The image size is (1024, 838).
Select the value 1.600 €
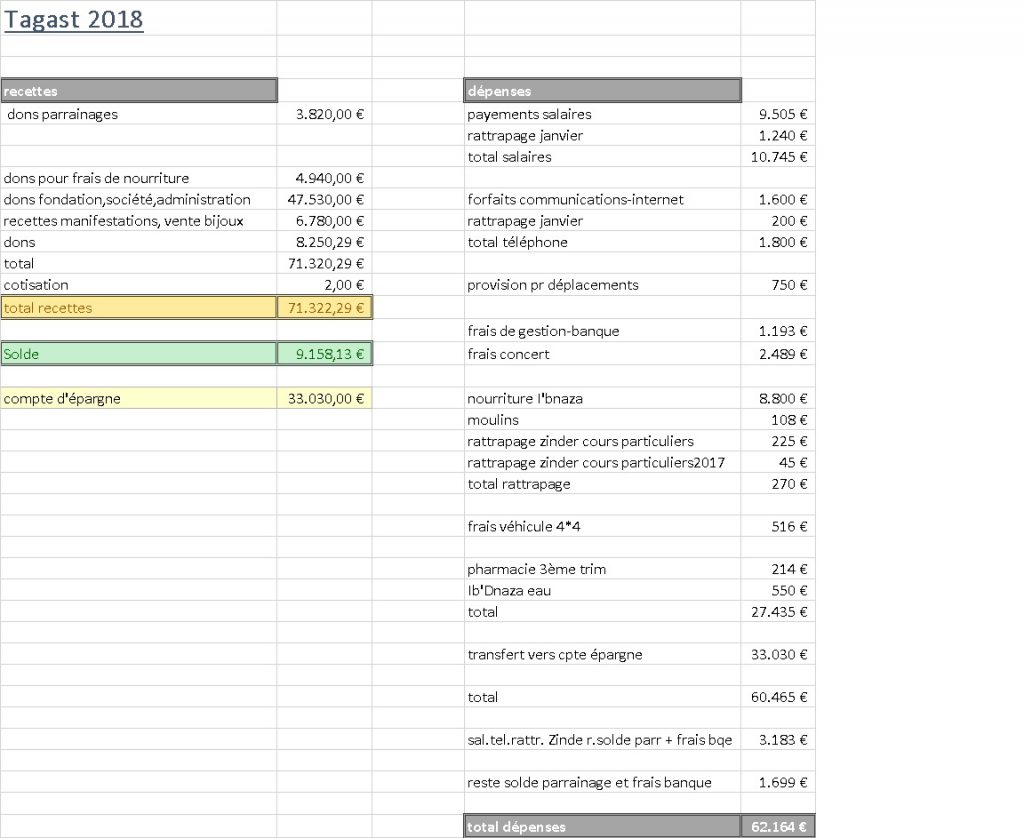(782, 200)
